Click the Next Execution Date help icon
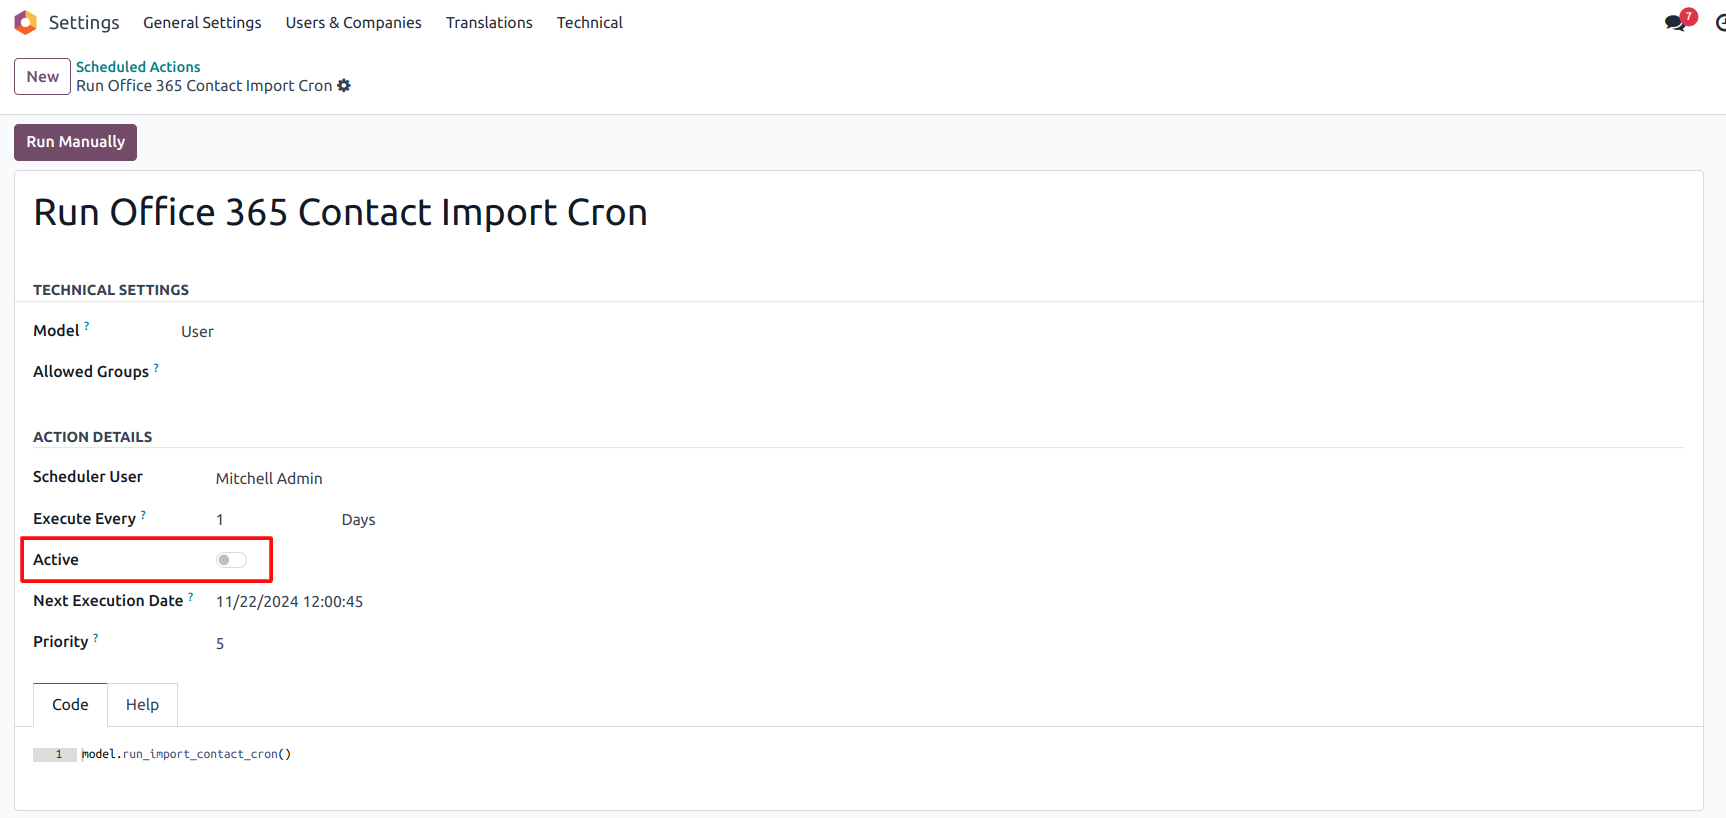Image resolution: width=1726 pixels, height=818 pixels. coord(190,596)
